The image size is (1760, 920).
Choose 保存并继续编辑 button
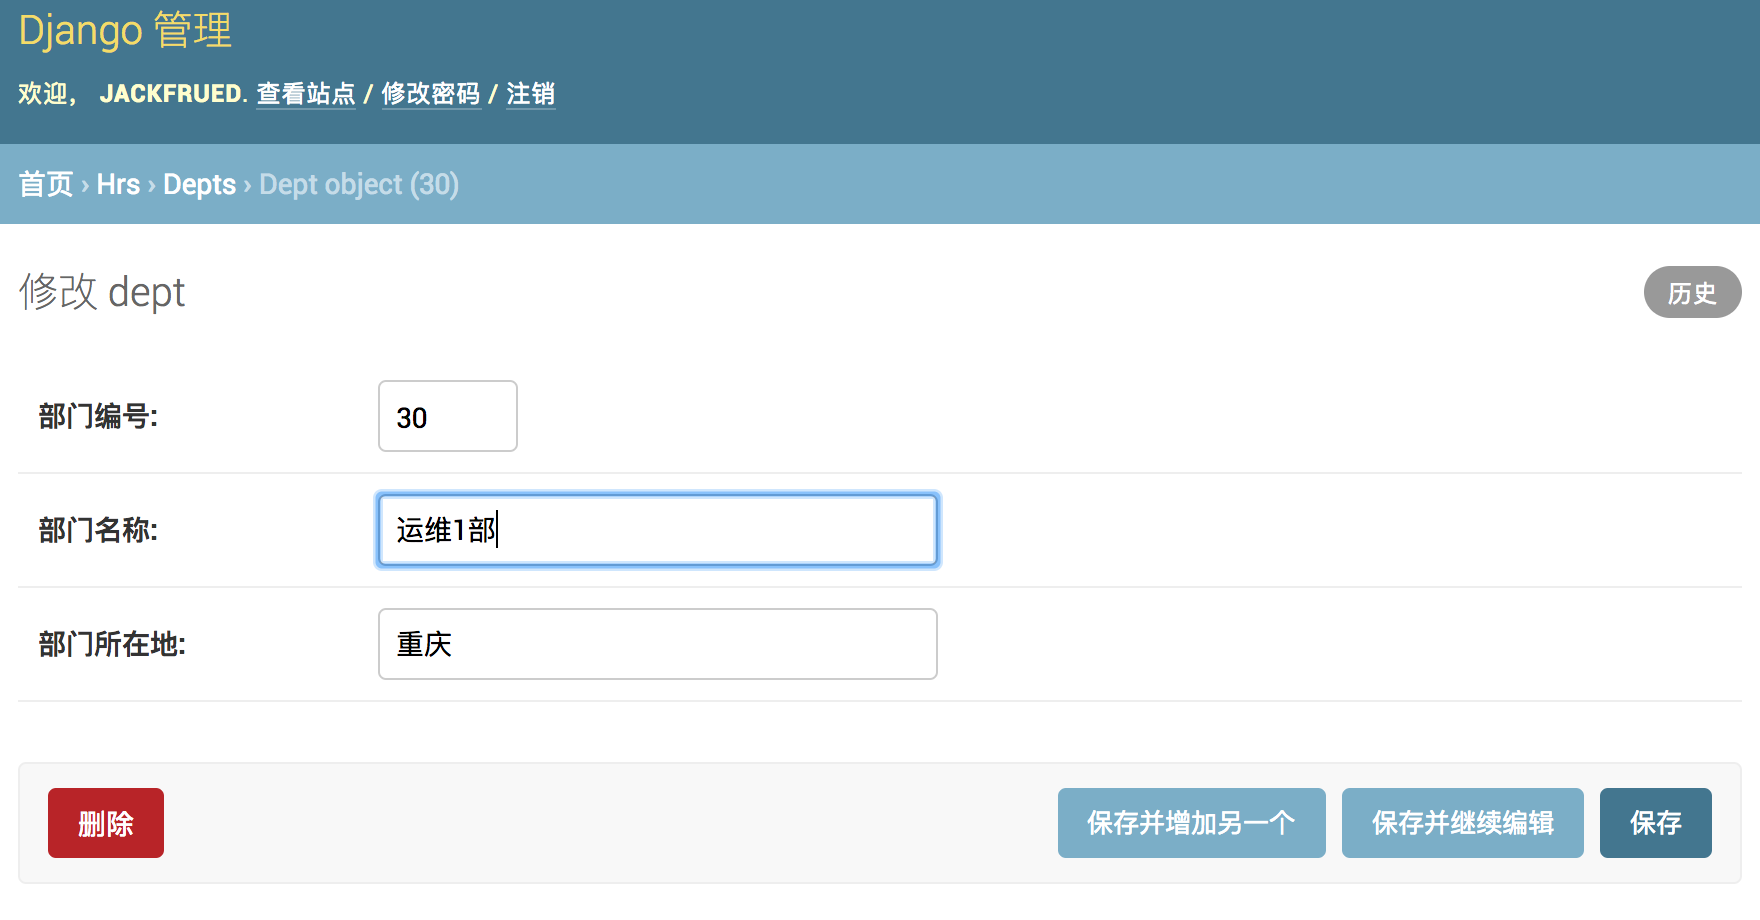[x=1462, y=823]
